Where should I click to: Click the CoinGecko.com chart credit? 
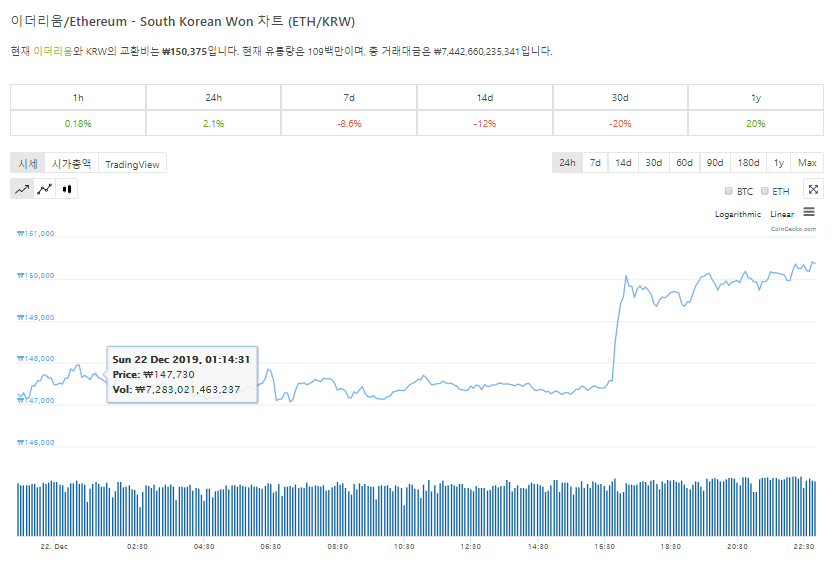pos(793,229)
